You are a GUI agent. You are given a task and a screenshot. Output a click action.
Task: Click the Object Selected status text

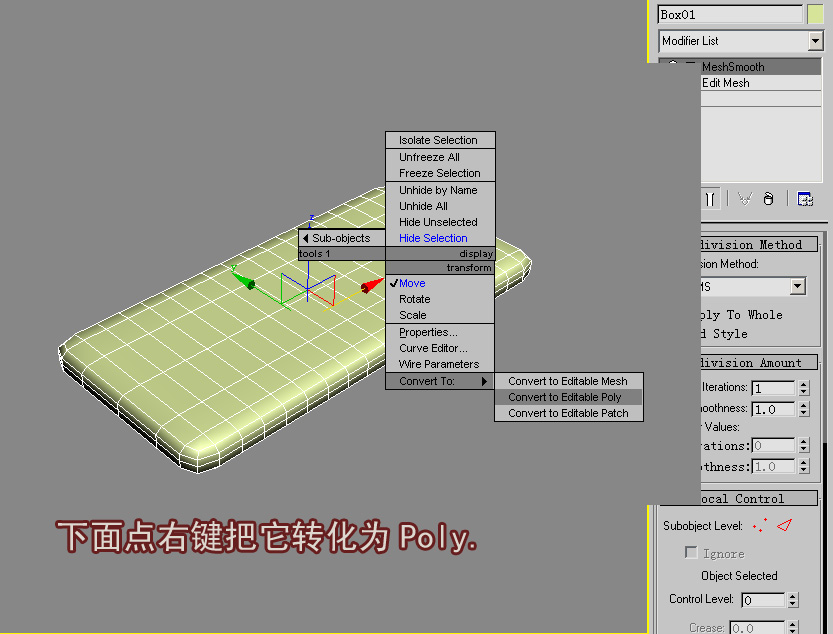pyautogui.click(x=739, y=576)
